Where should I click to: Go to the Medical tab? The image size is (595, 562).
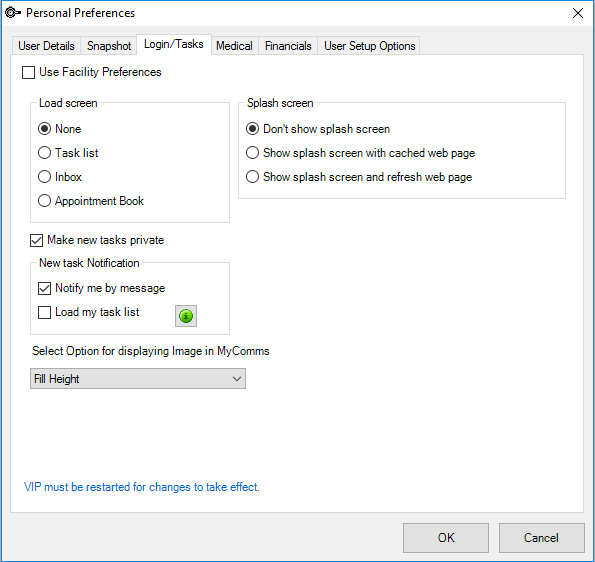coord(235,46)
